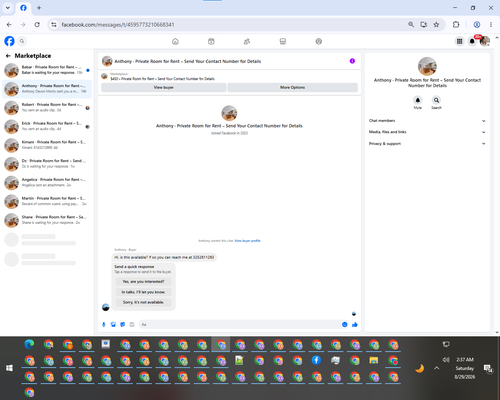Reload the page with the browser refresh icon
500x400 pixels.
point(37,25)
